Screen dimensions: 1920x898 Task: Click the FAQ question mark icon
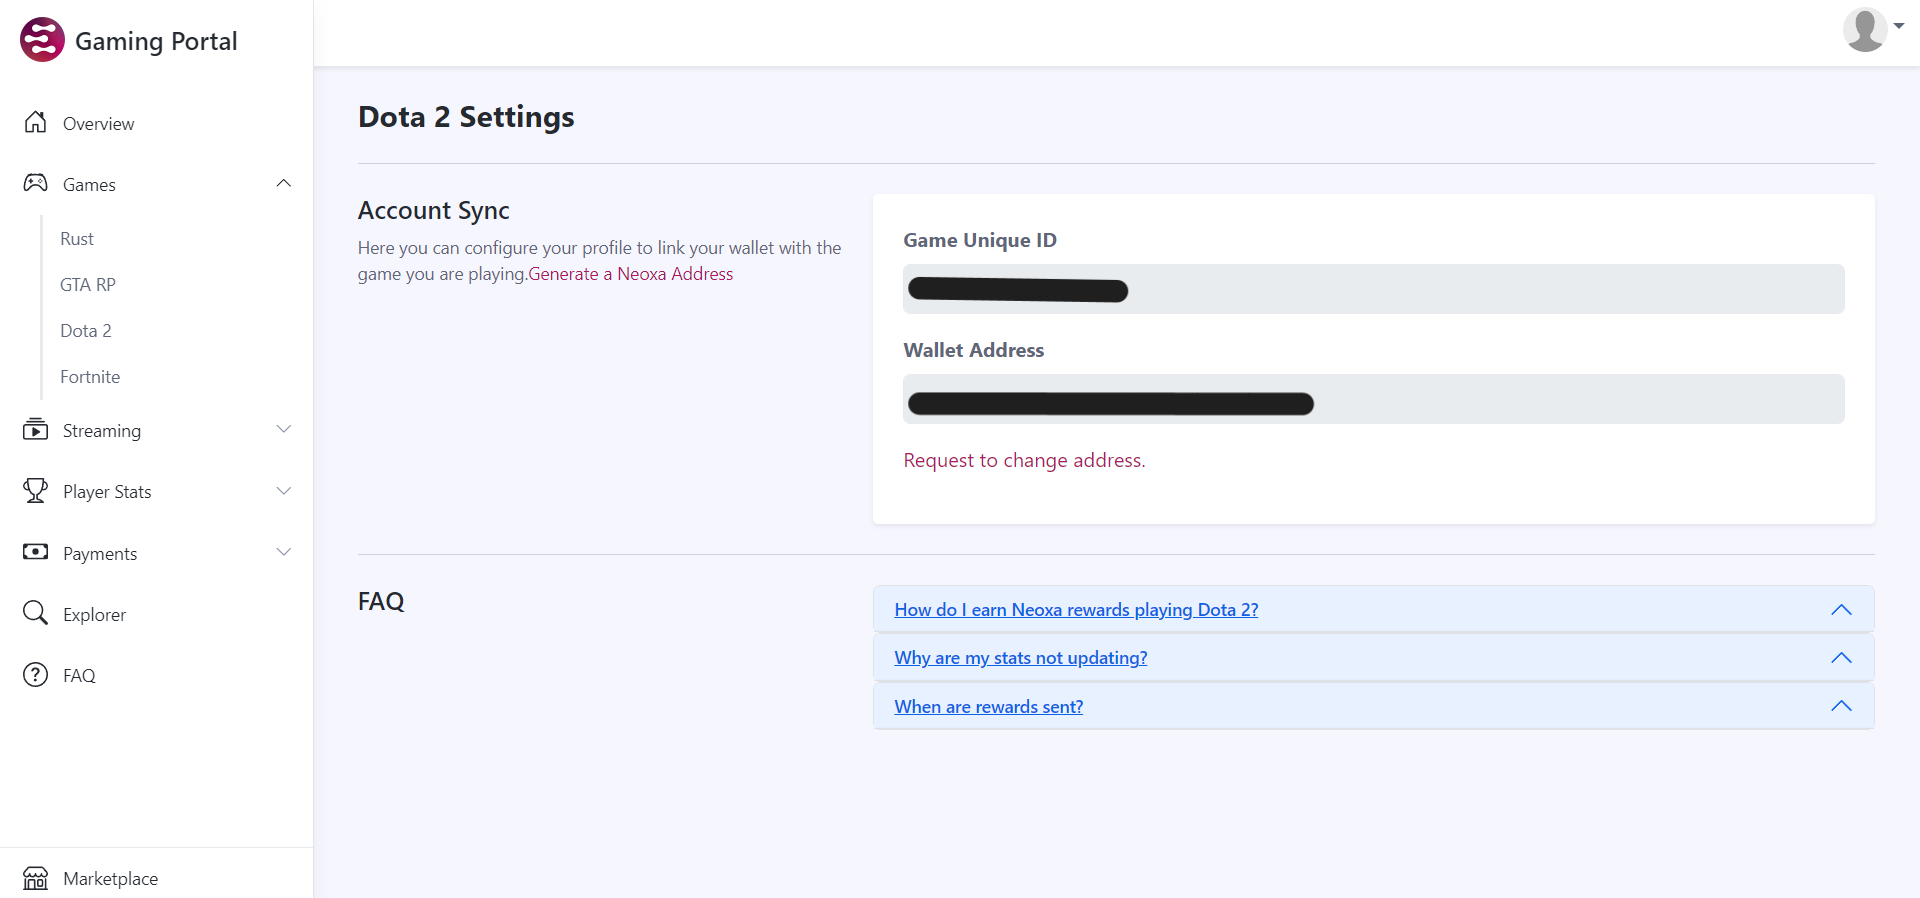click(36, 674)
